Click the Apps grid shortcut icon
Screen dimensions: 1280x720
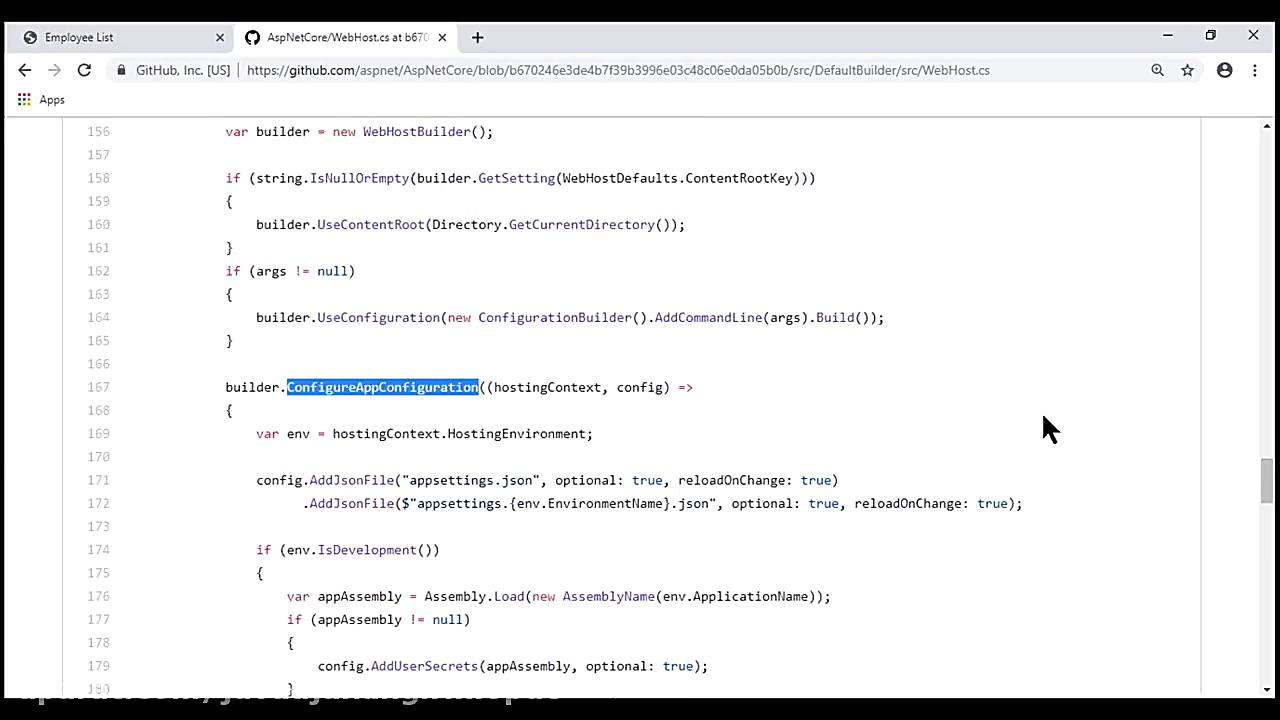pyautogui.click(x=23, y=99)
